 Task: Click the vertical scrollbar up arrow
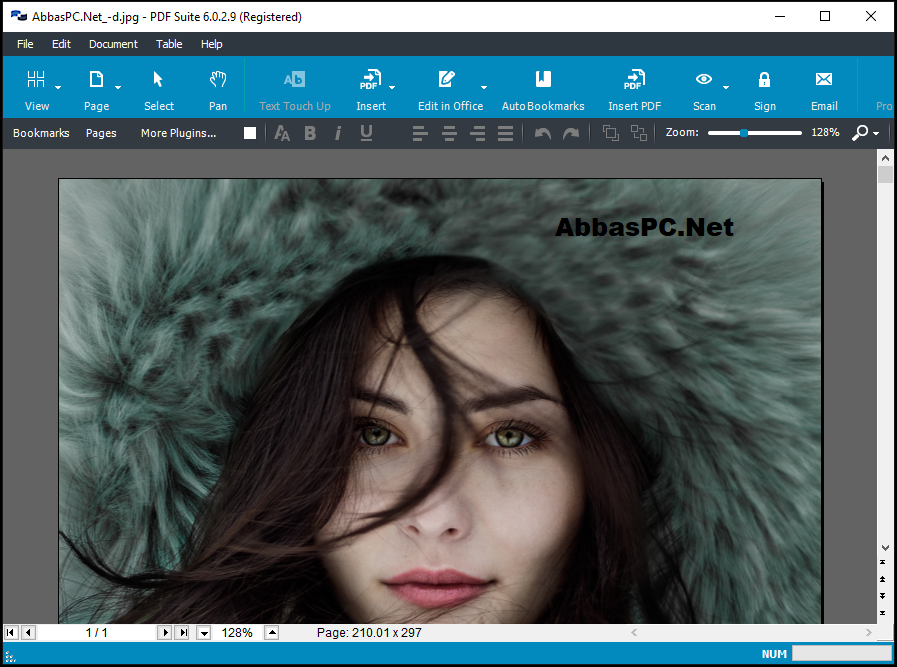[x=885, y=158]
